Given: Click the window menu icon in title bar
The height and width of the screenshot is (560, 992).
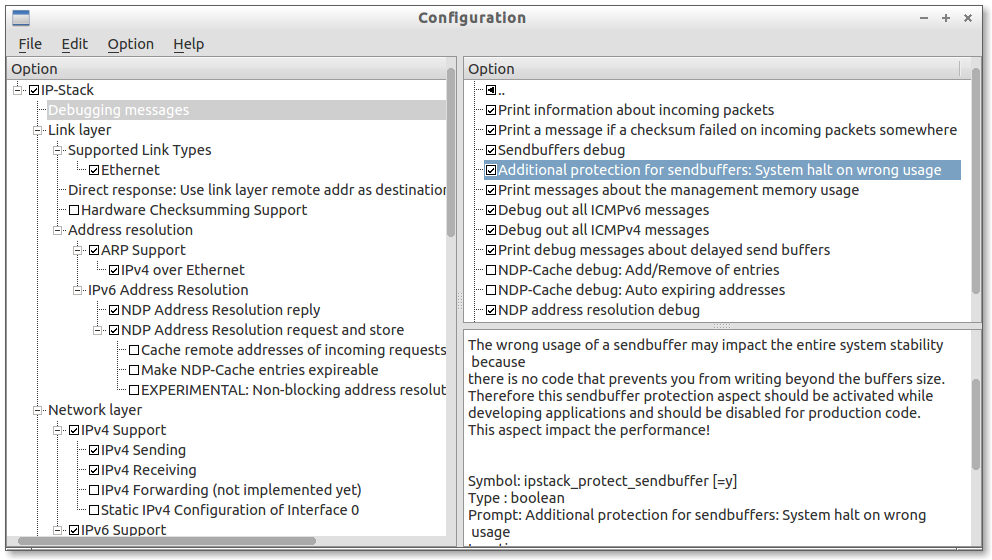Looking at the screenshot, I should tap(21, 18).
